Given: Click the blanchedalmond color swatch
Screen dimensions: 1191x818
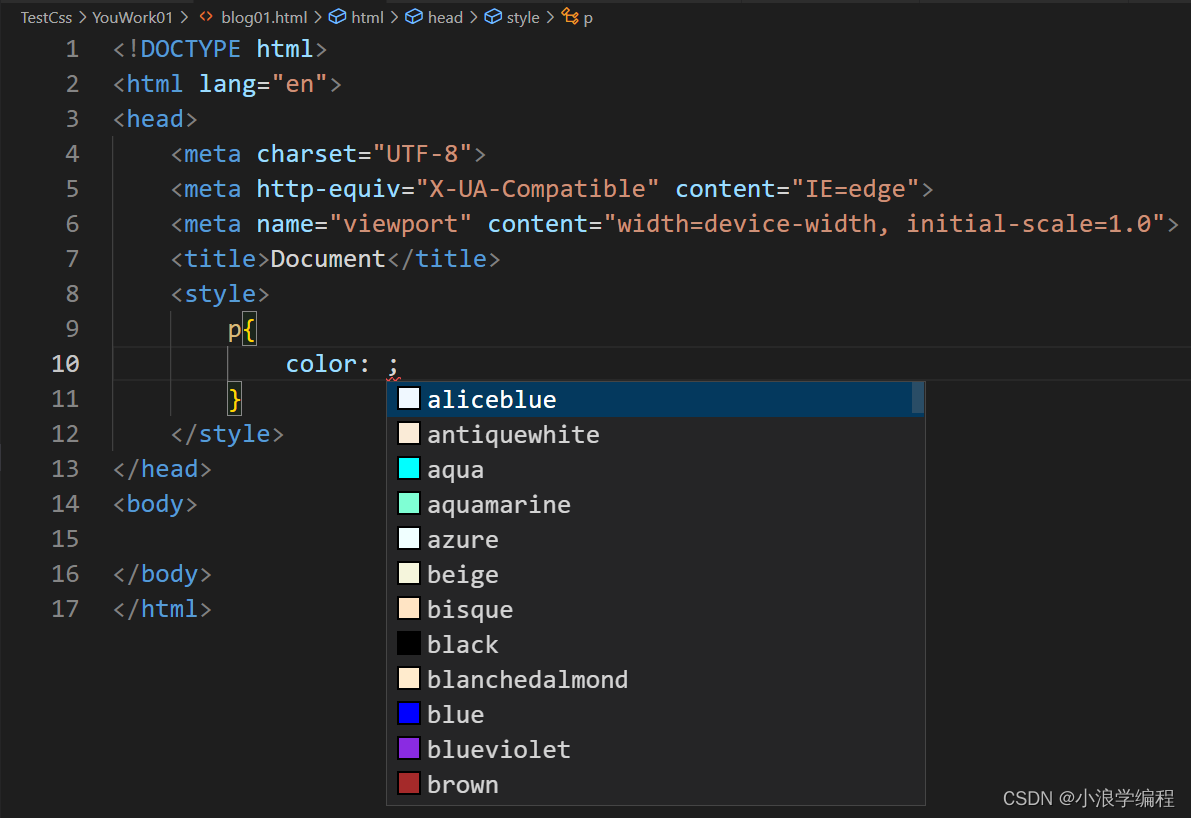Looking at the screenshot, I should coord(409,677).
